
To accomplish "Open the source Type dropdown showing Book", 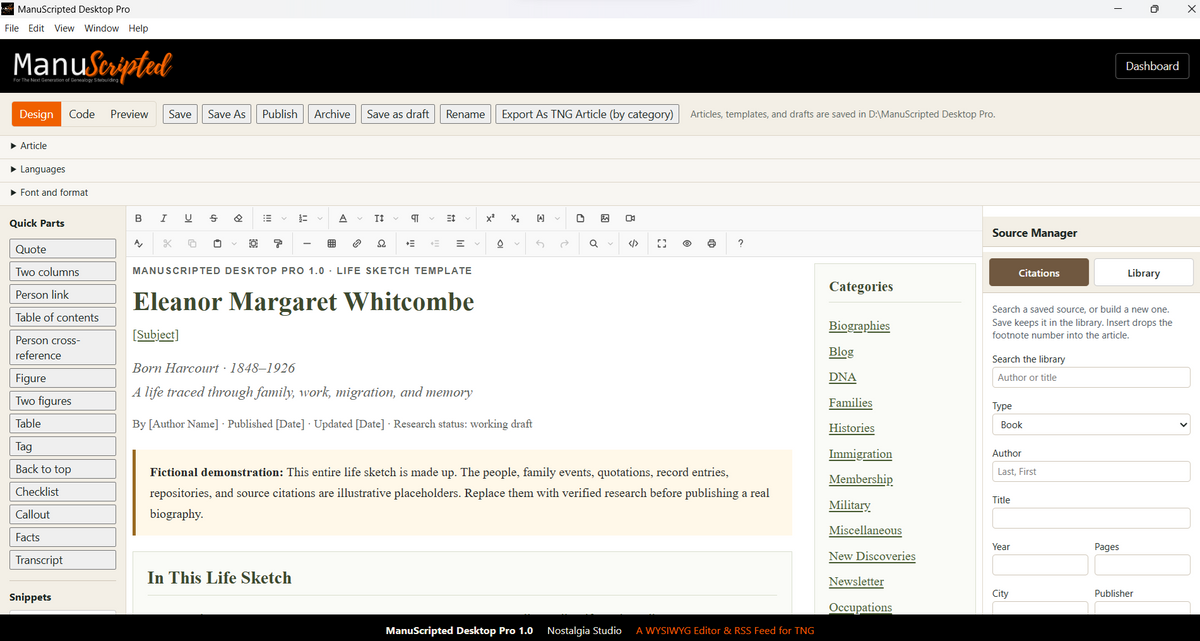I will pyautogui.click(x=1091, y=425).
